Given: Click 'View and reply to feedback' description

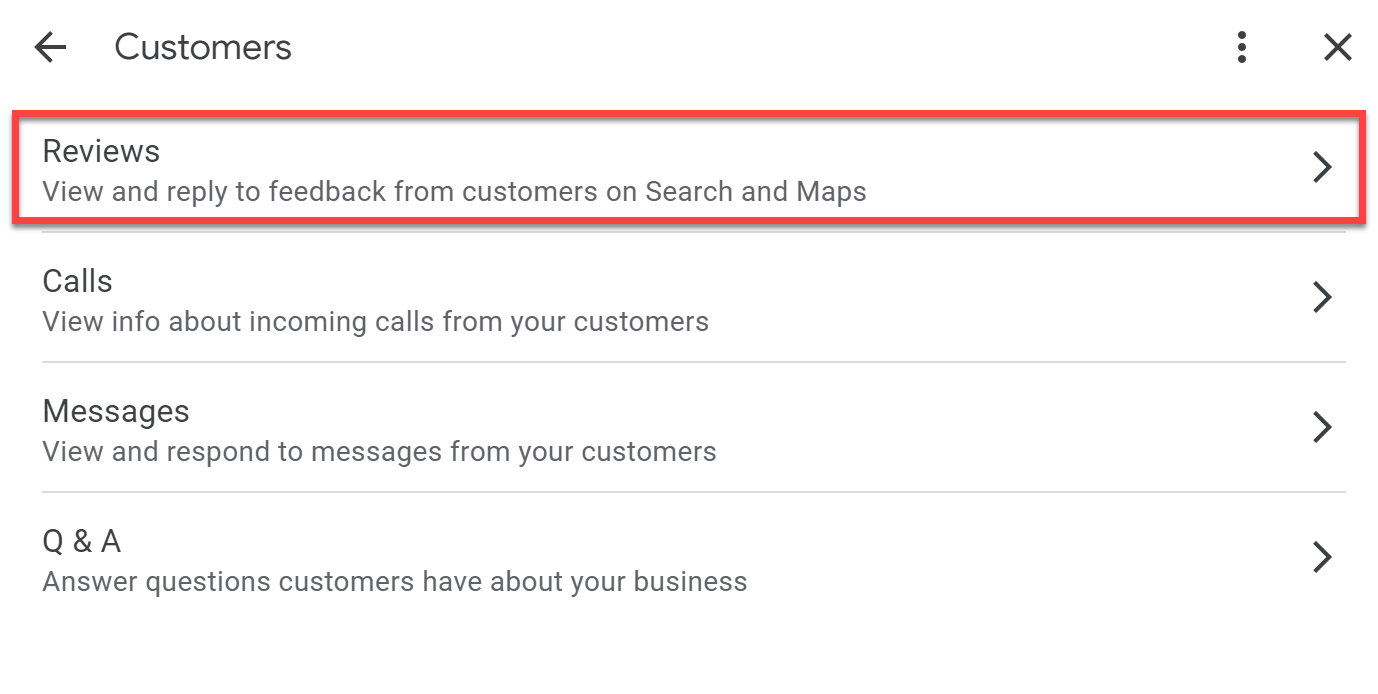Looking at the screenshot, I should pyautogui.click(x=454, y=191).
